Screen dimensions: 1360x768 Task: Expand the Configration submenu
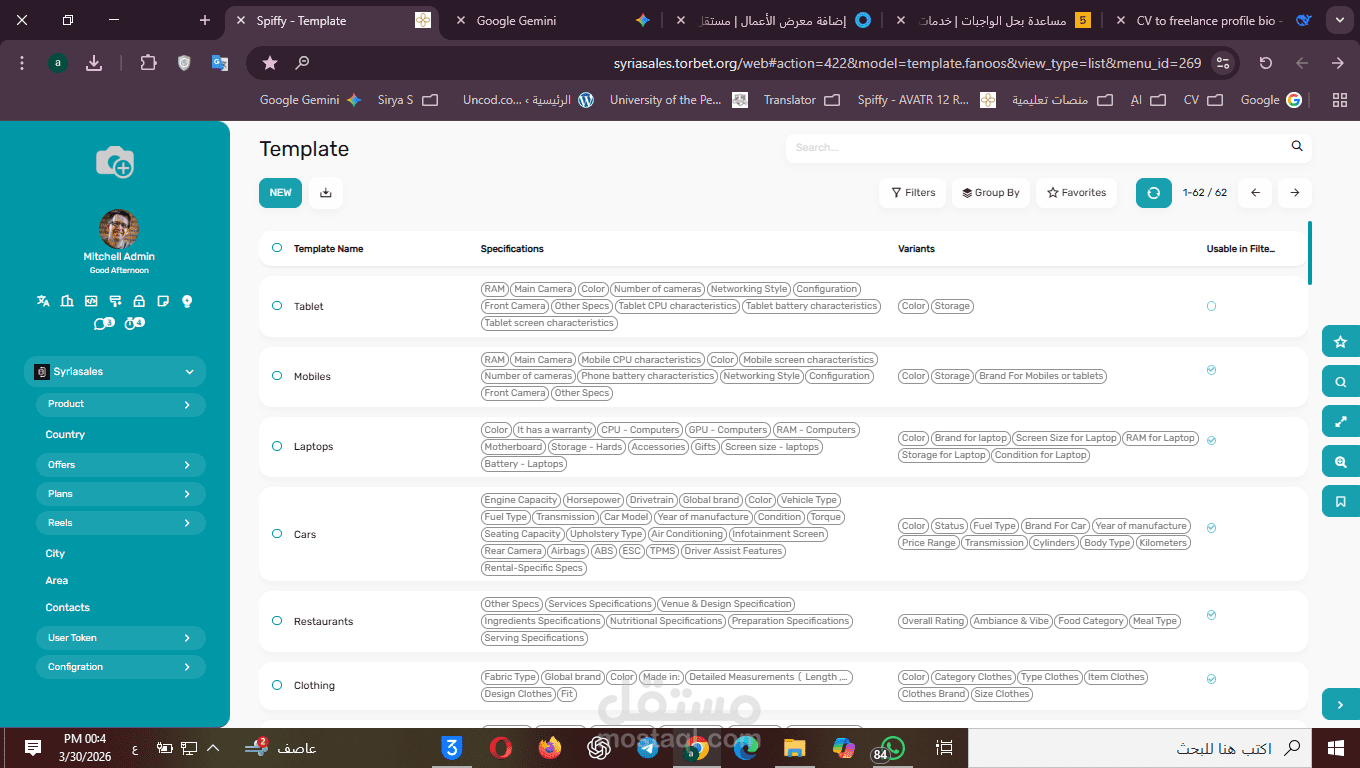tap(121, 667)
